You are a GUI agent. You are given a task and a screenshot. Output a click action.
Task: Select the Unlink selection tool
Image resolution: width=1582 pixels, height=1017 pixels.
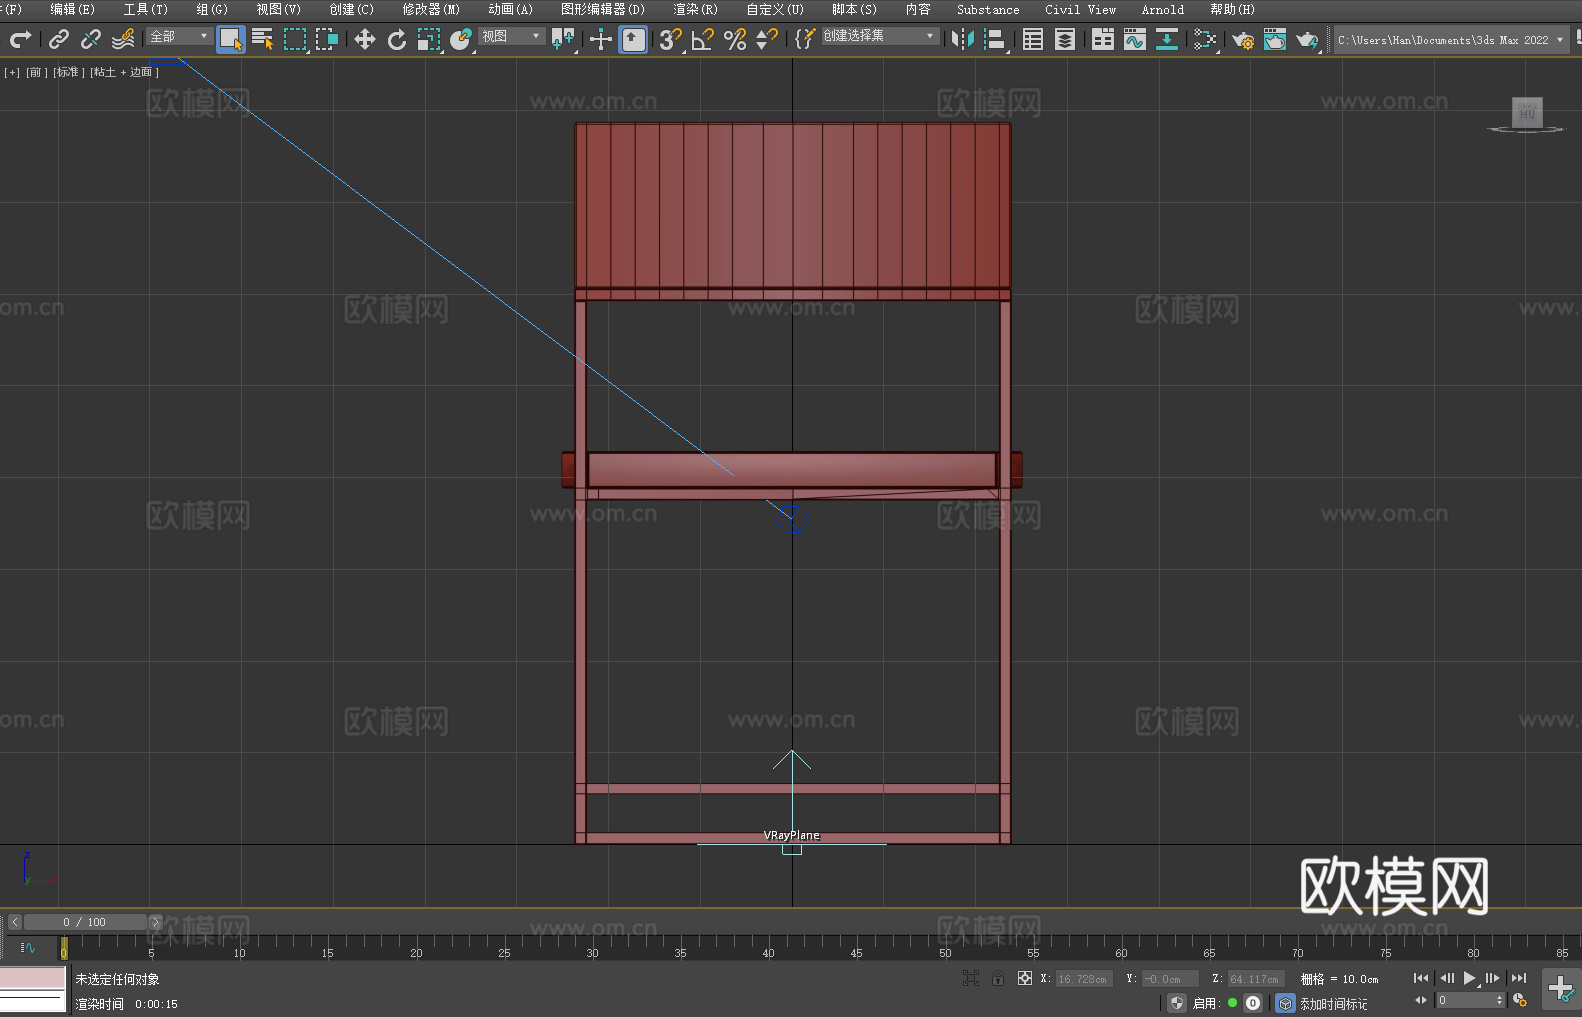click(91, 39)
